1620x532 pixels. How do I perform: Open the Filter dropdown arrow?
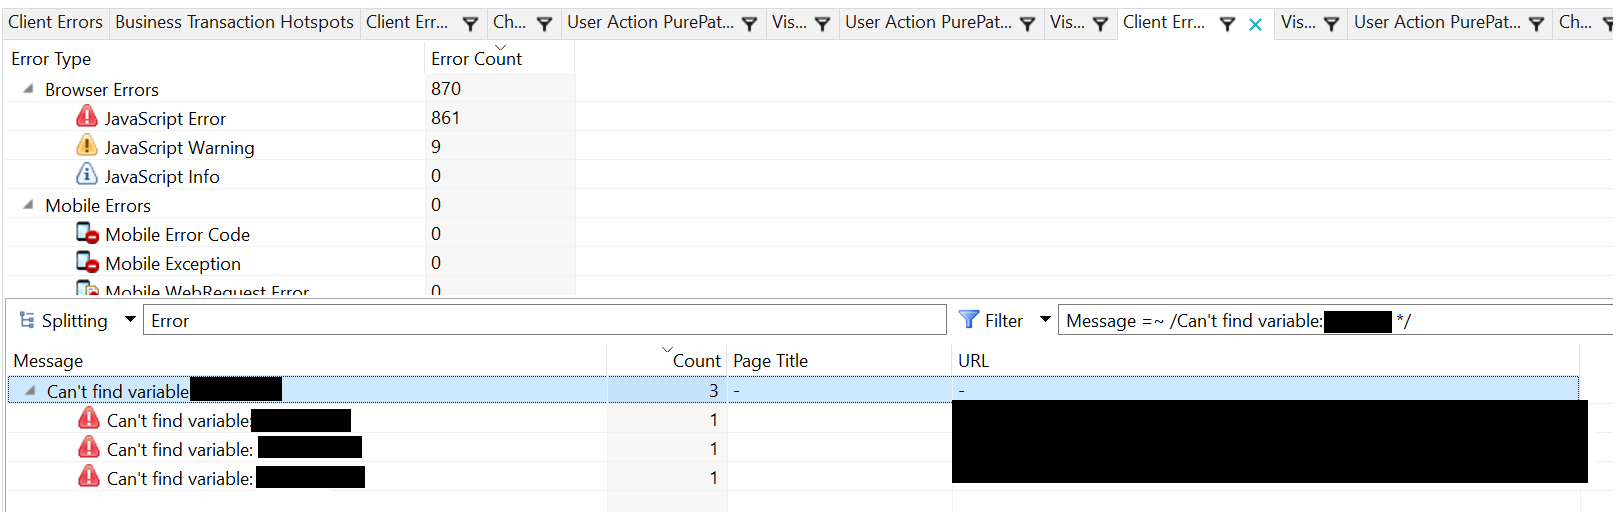pyautogui.click(x=1045, y=320)
